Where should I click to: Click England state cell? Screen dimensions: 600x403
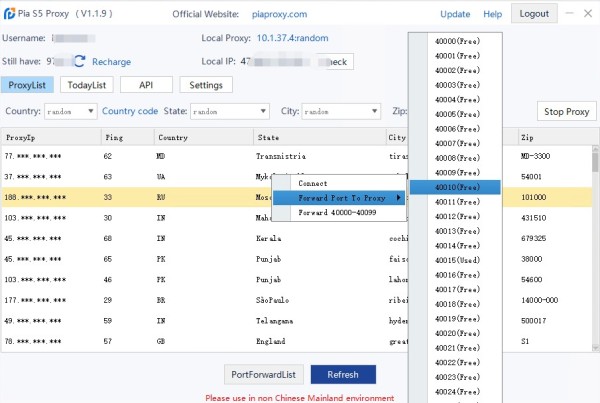[271, 341]
